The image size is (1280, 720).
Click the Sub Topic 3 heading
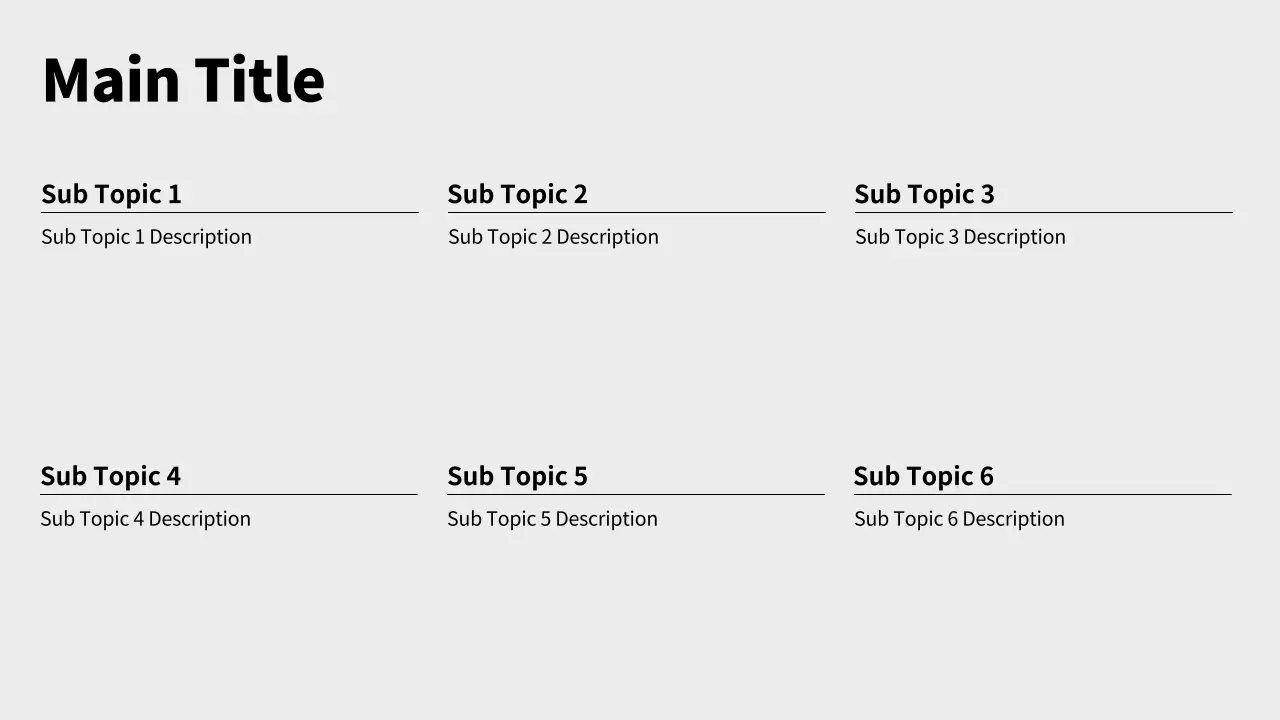click(924, 194)
